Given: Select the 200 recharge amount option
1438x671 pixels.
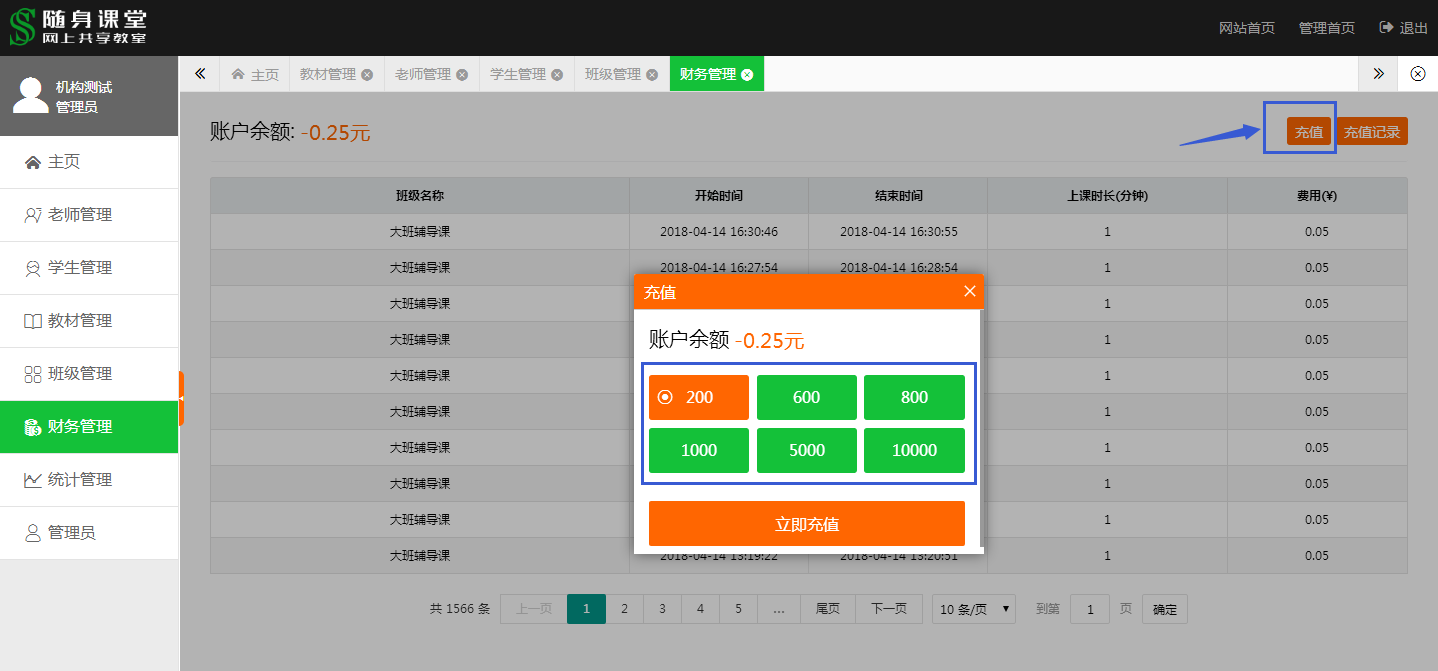Looking at the screenshot, I should pos(699,397).
